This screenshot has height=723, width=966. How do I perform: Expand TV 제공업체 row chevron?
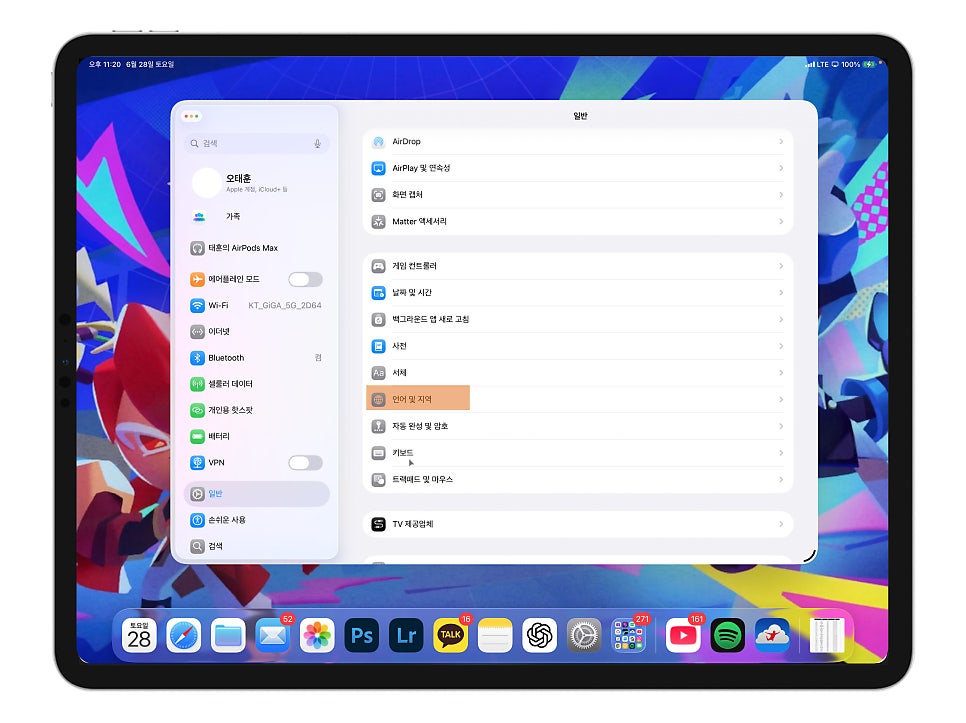781,524
